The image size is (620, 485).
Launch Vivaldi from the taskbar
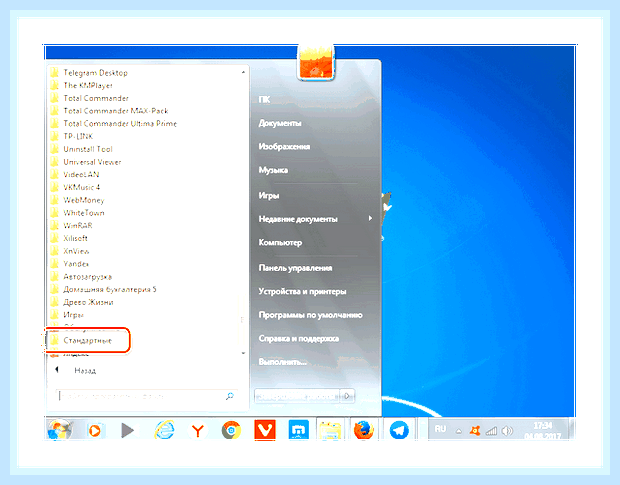pyautogui.click(x=265, y=430)
